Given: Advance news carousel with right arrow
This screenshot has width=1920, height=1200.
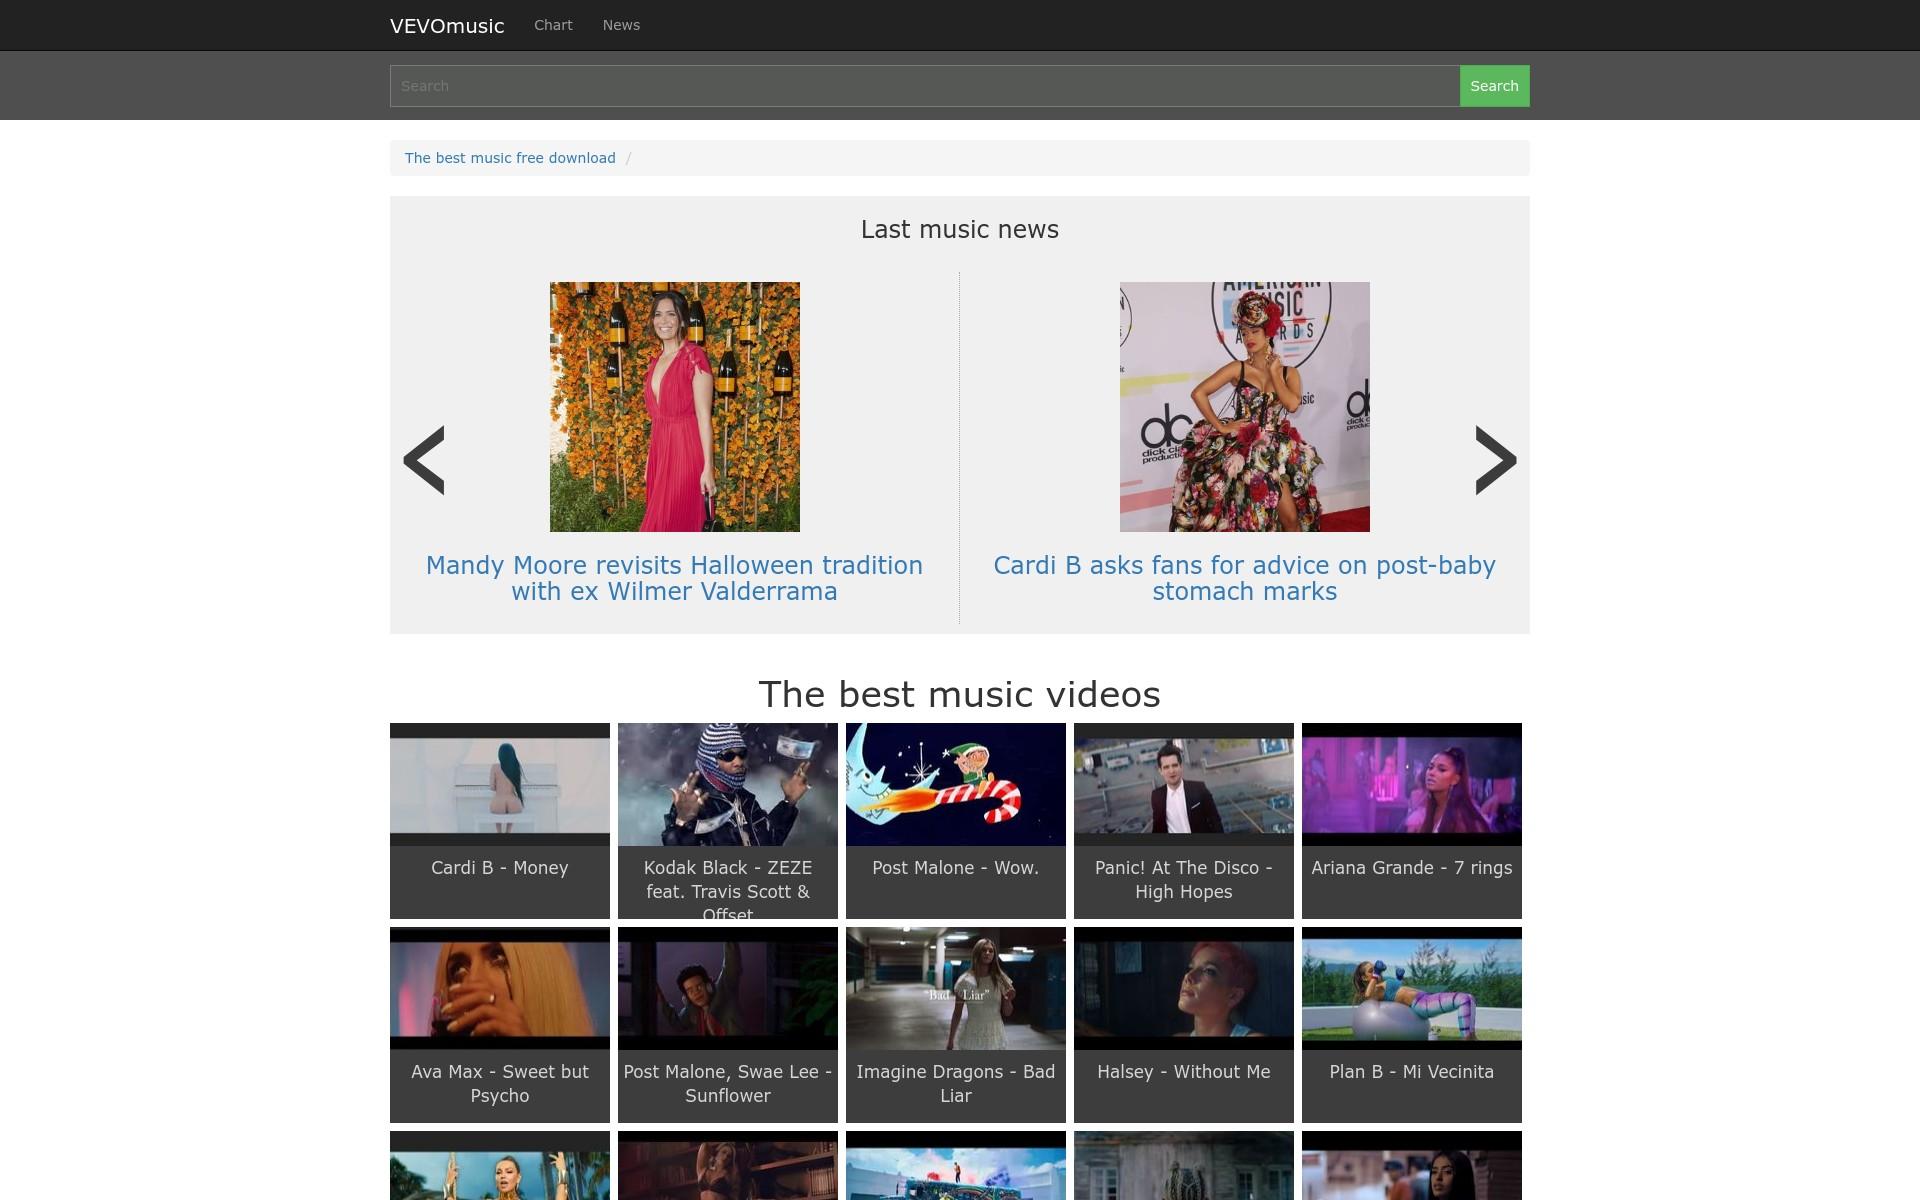Looking at the screenshot, I should pos(1496,460).
